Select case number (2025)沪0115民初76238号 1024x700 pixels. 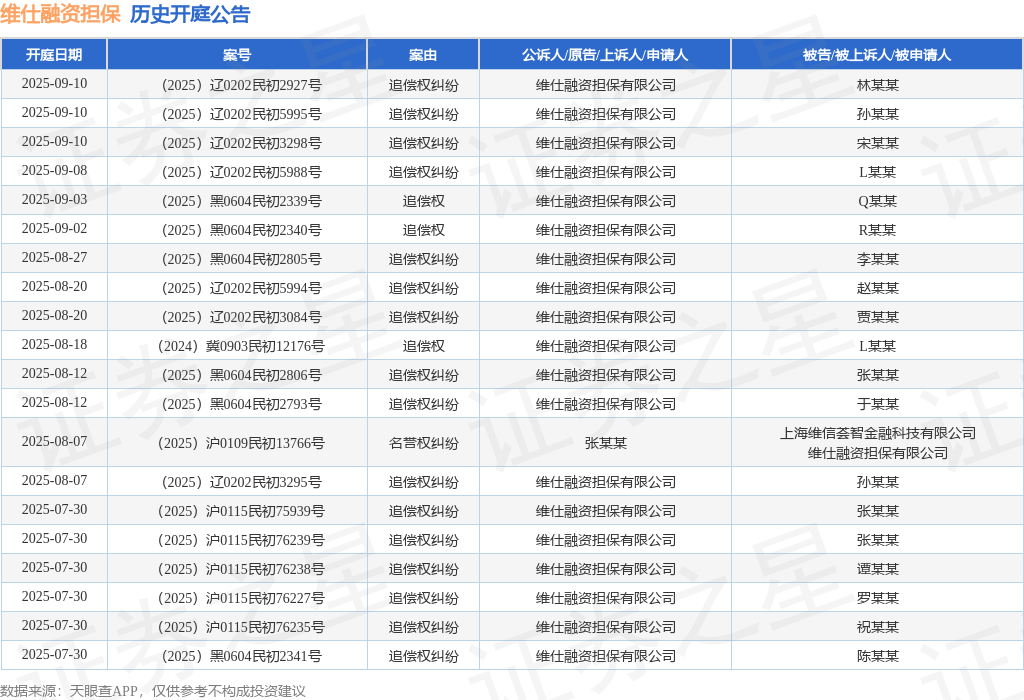241,569
